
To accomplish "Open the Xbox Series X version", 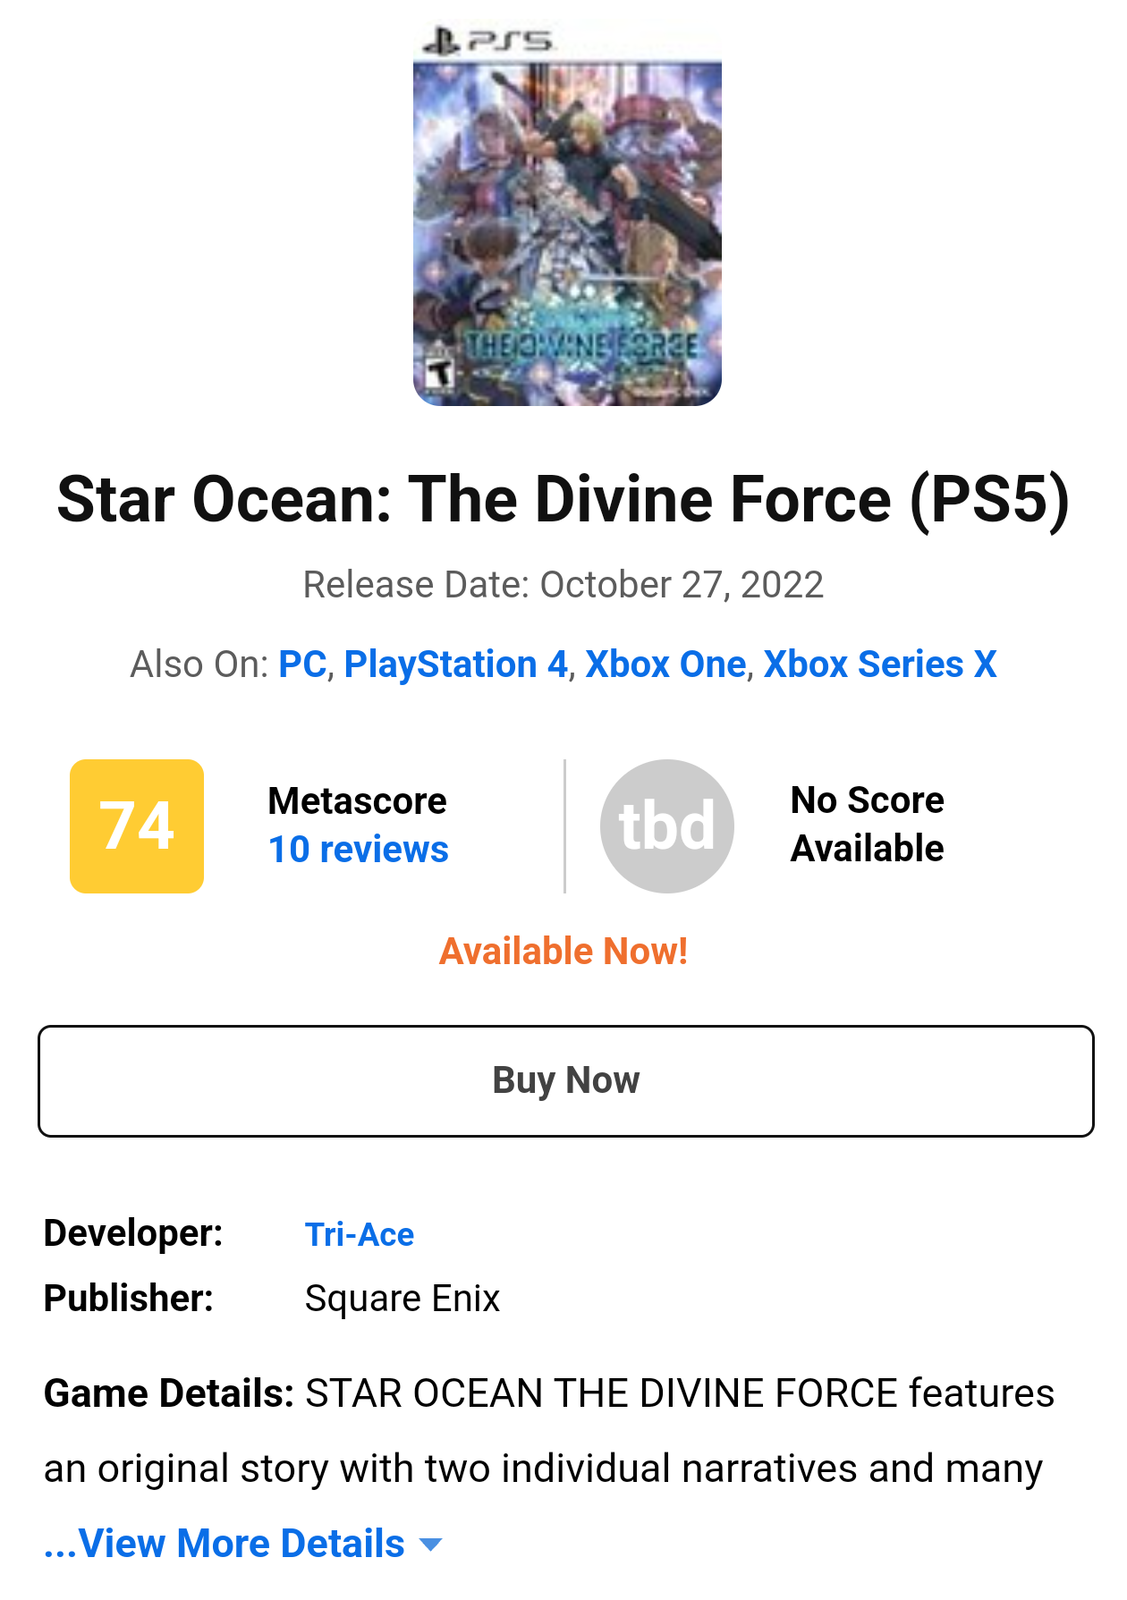I will click(879, 665).
